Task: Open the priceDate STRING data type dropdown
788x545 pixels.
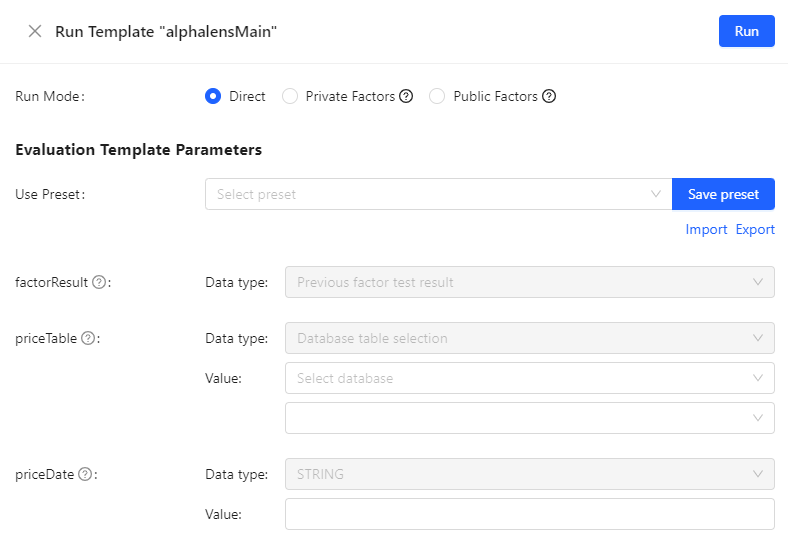Action: coord(529,474)
